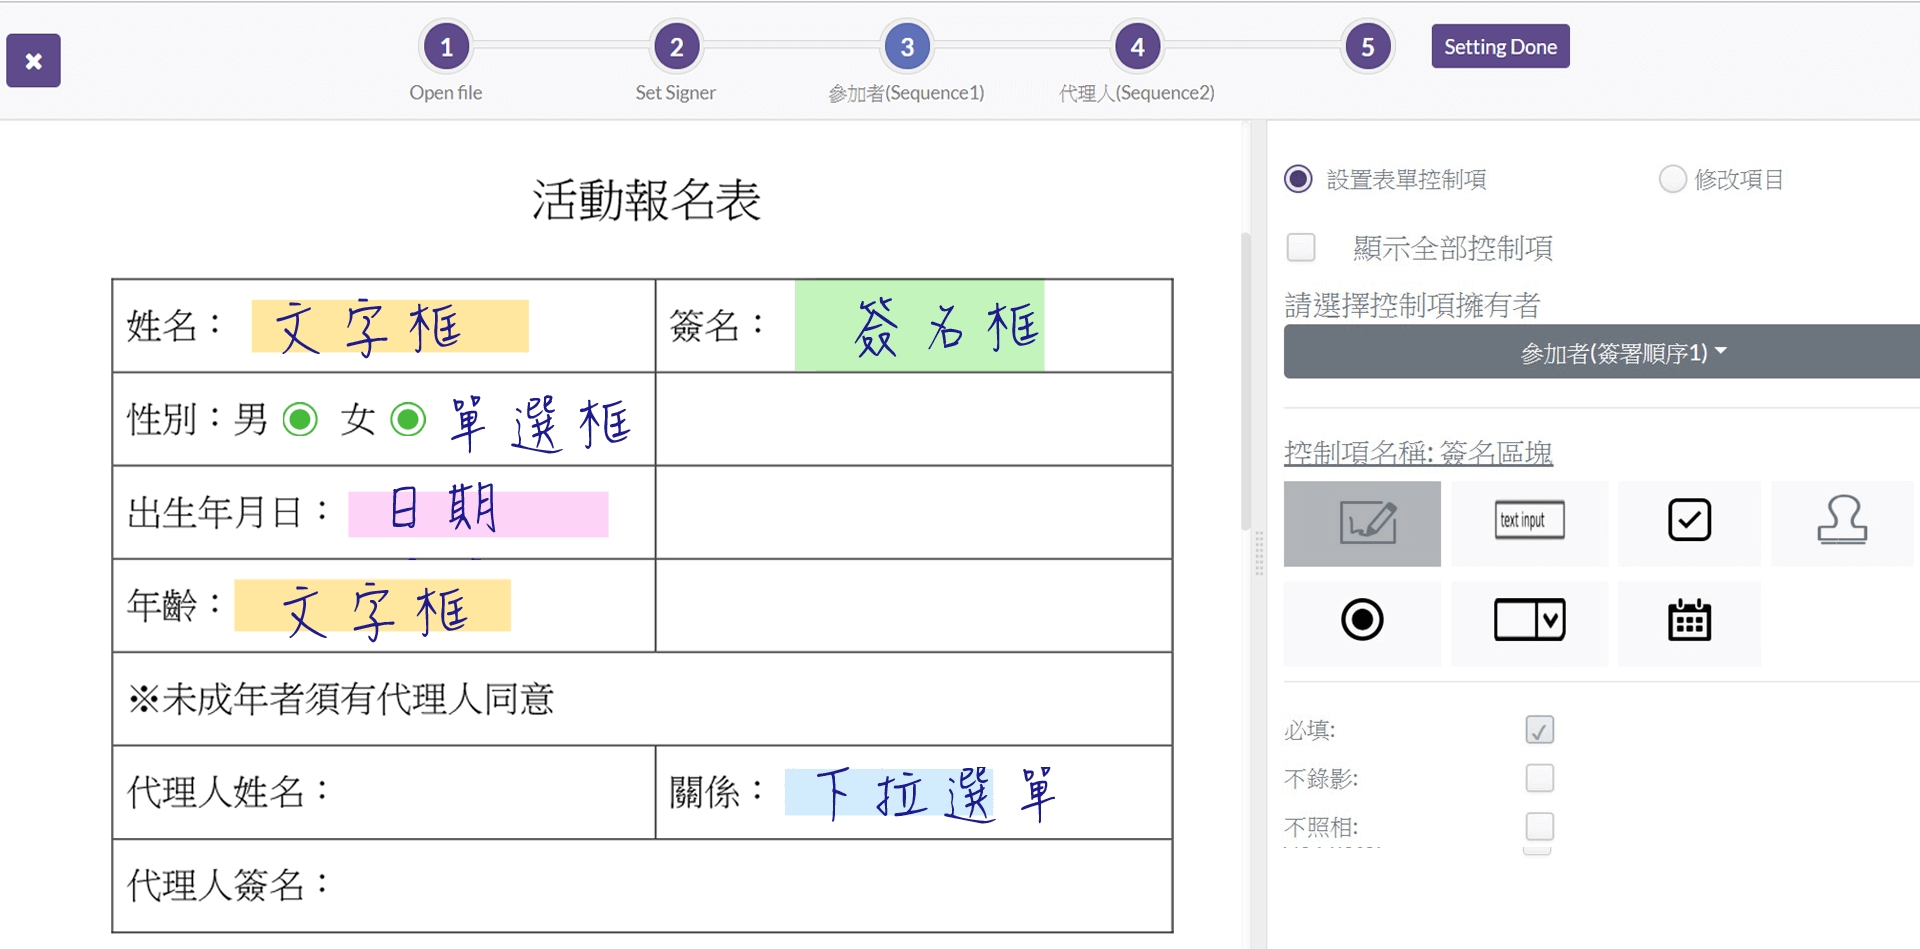
Task: Select the 修改項目 radio option
Action: pyautogui.click(x=1672, y=179)
